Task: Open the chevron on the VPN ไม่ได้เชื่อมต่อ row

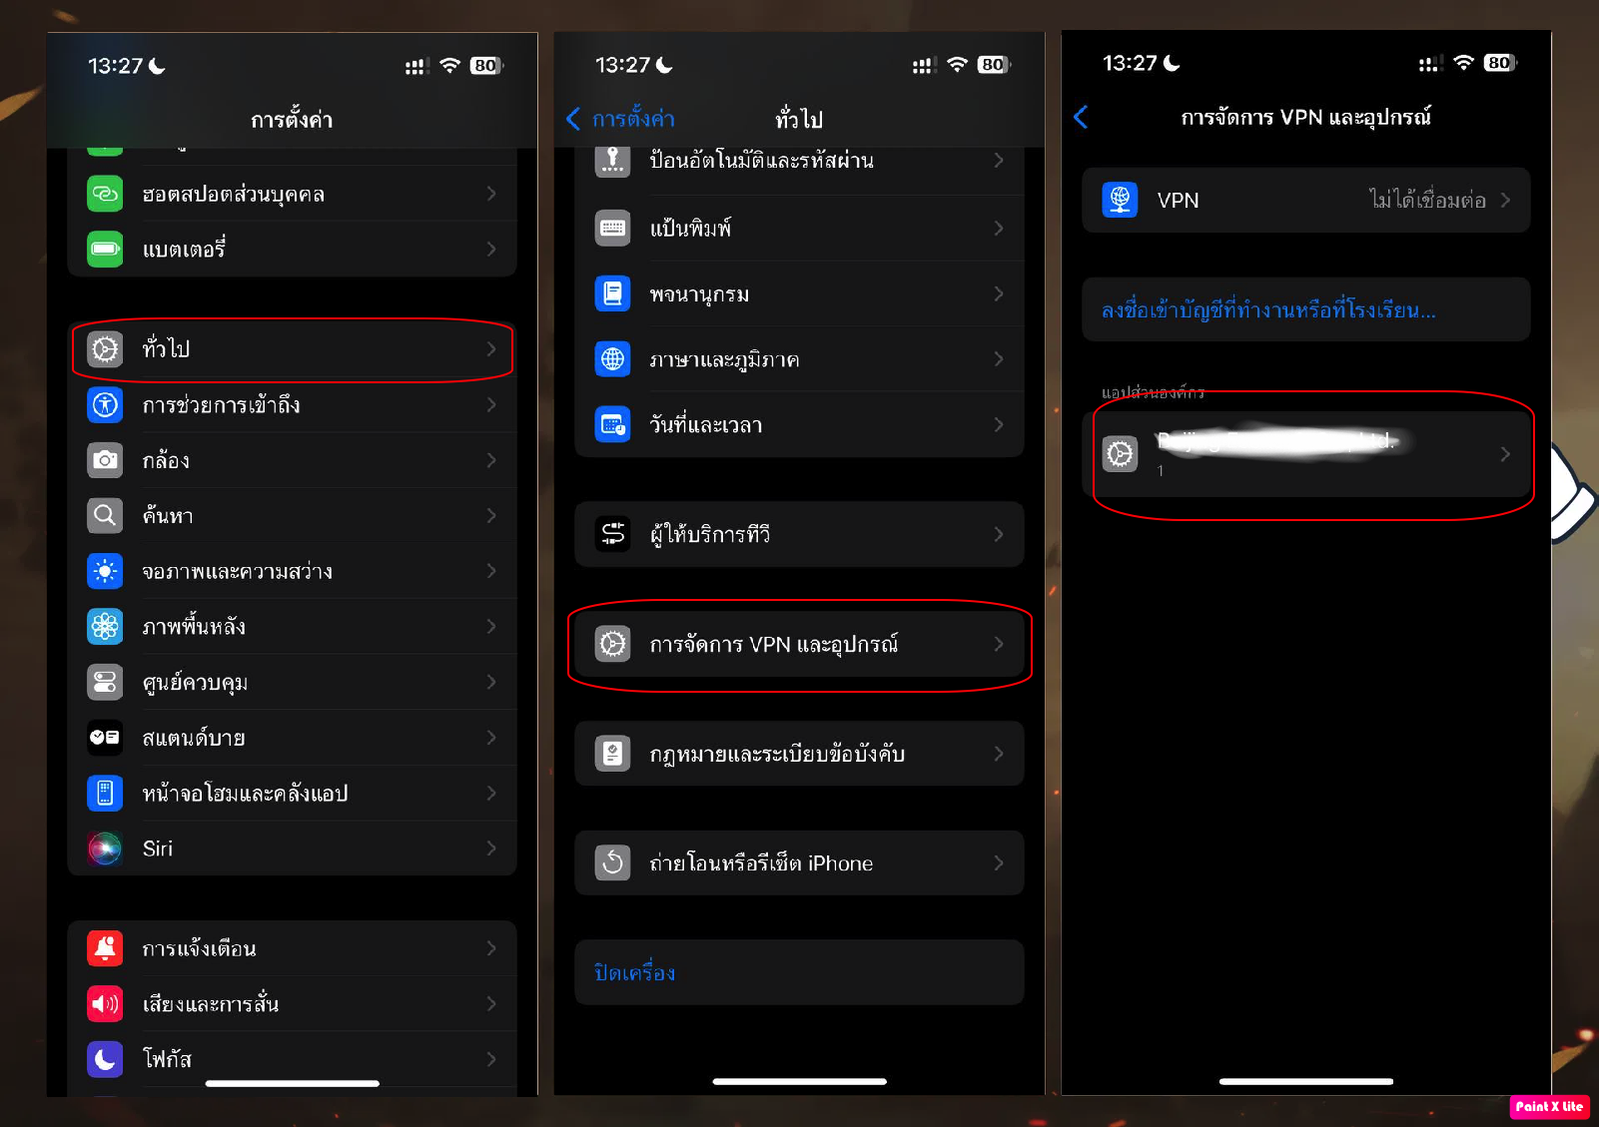Action: 1505,200
